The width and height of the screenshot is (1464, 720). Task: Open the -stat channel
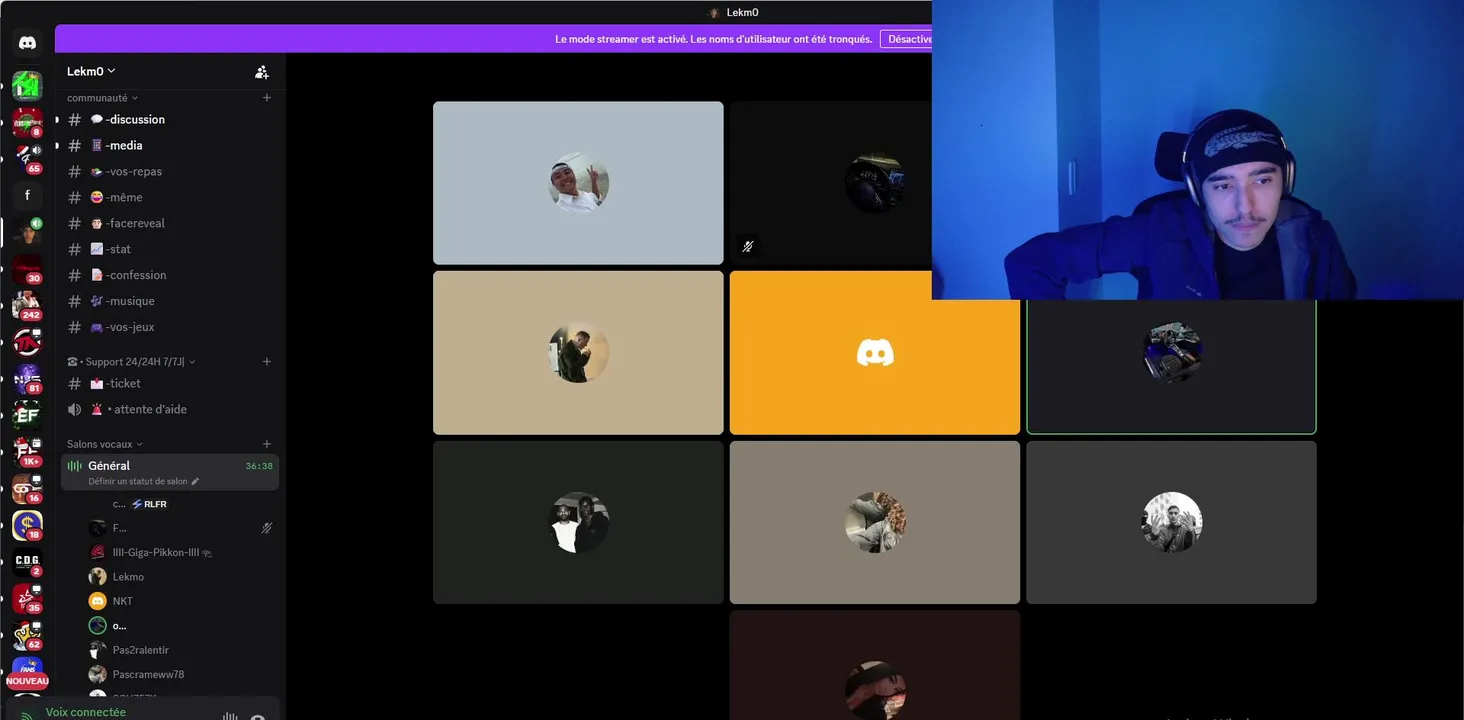(170, 249)
